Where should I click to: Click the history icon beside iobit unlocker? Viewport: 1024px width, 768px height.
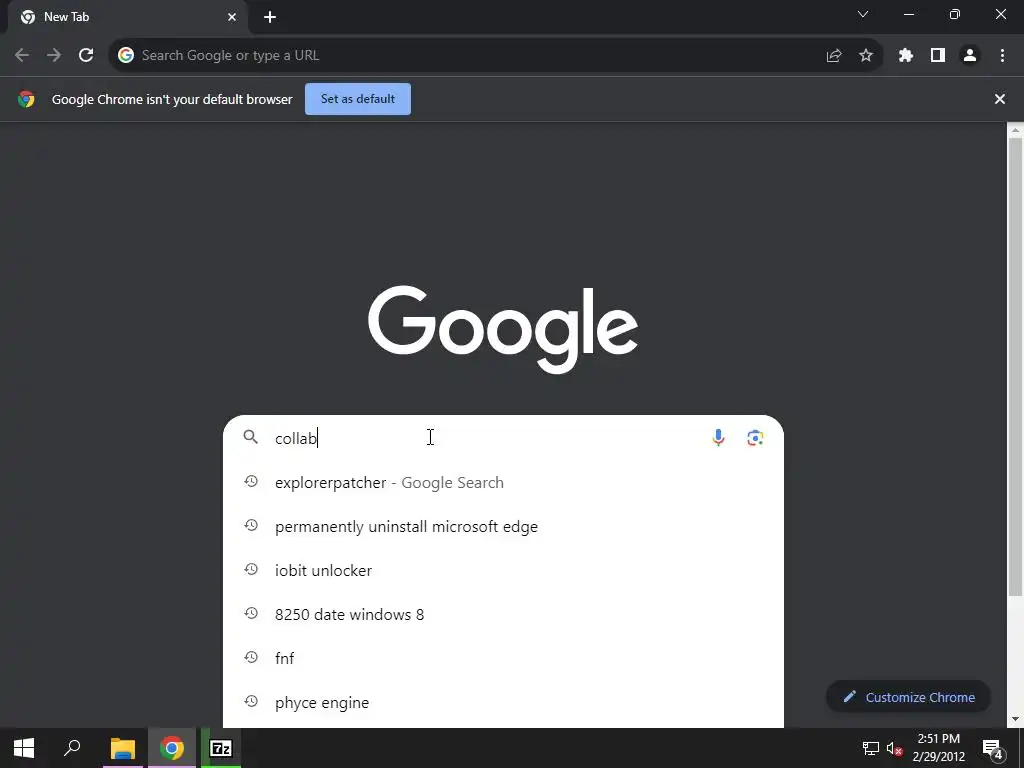coord(251,569)
